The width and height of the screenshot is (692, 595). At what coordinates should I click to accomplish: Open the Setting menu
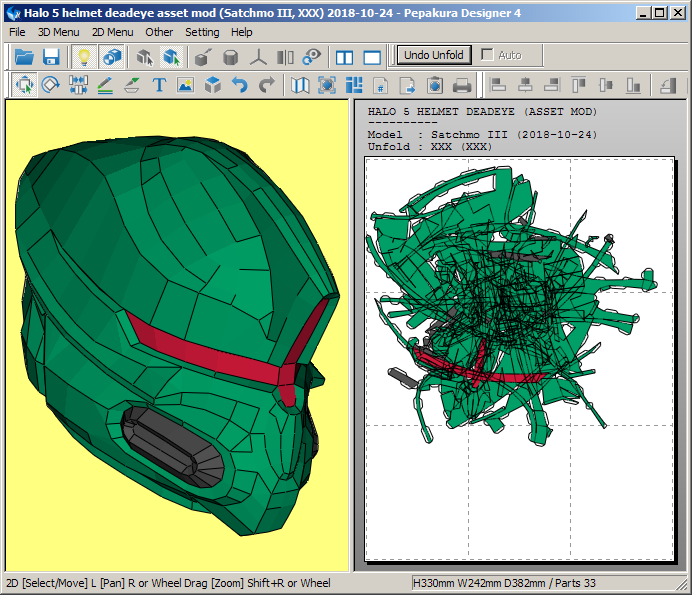(202, 32)
